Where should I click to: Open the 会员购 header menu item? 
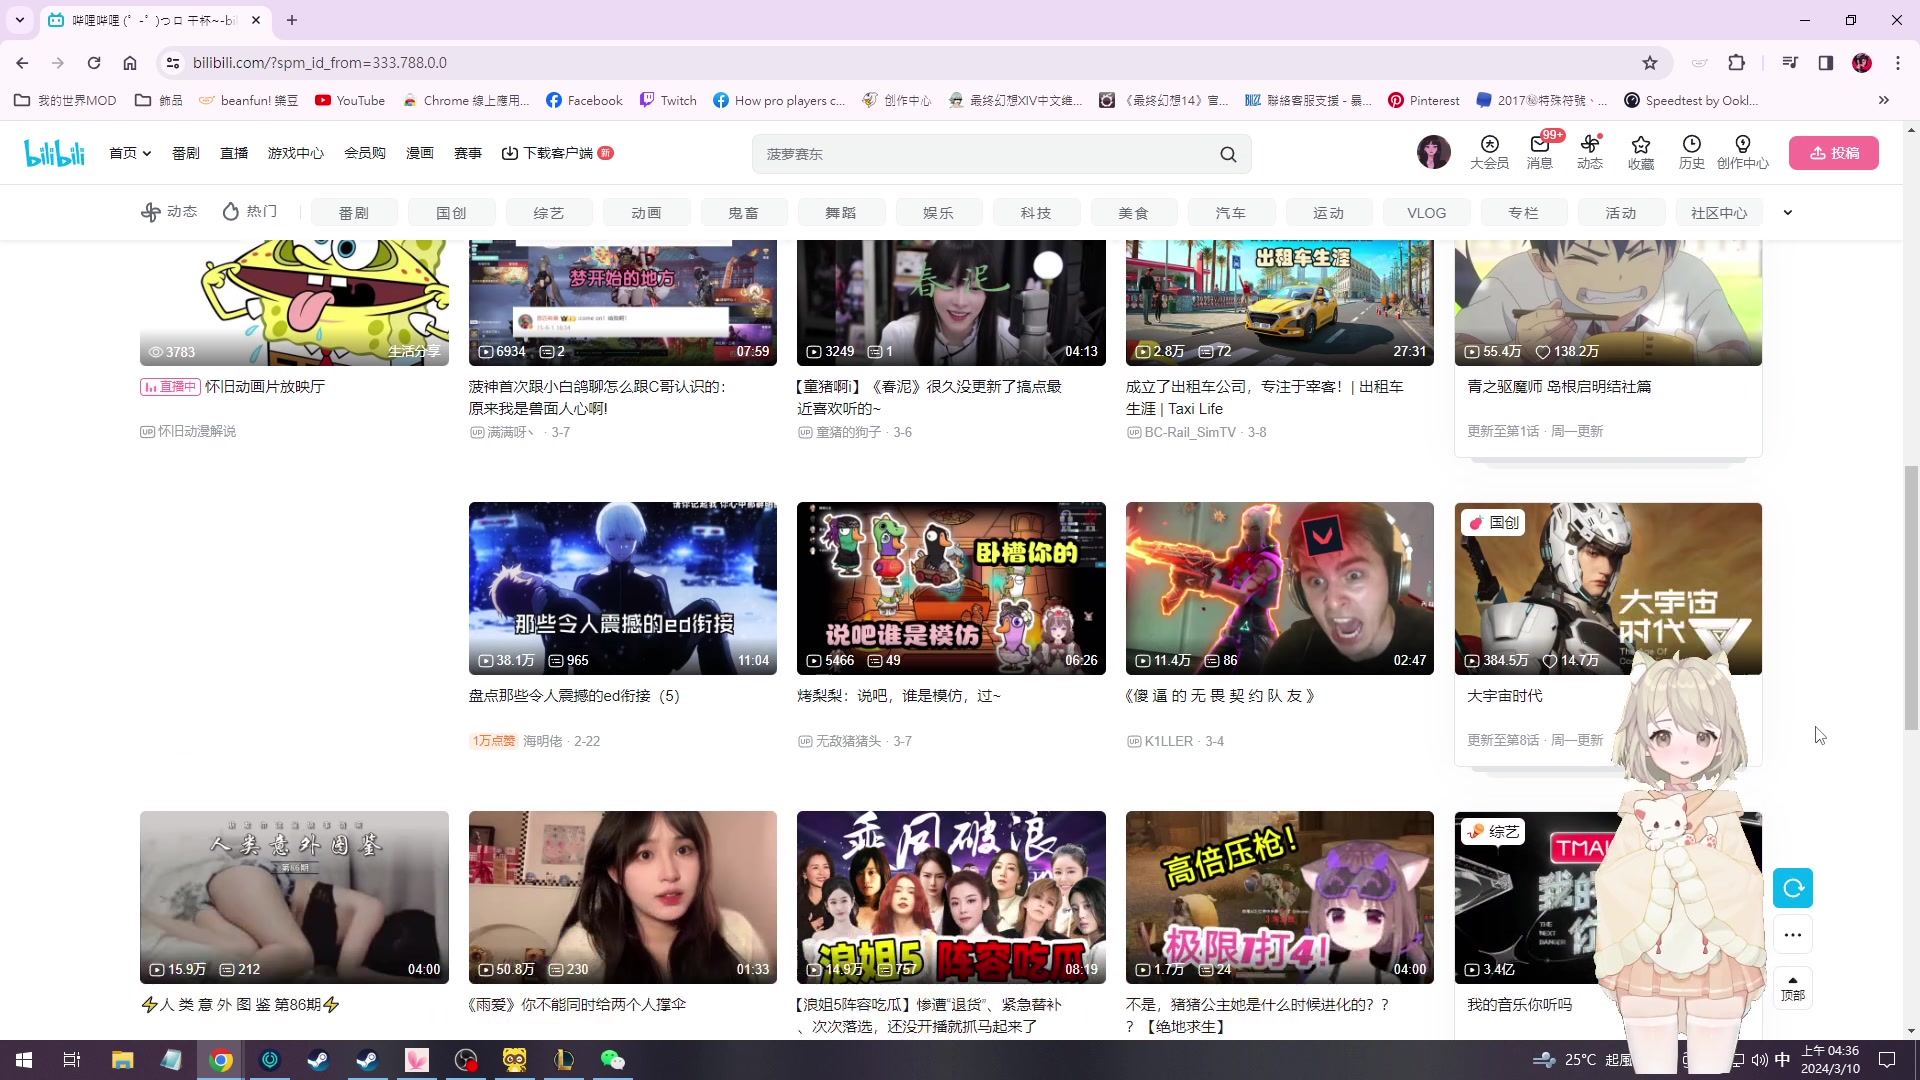click(365, 153)
